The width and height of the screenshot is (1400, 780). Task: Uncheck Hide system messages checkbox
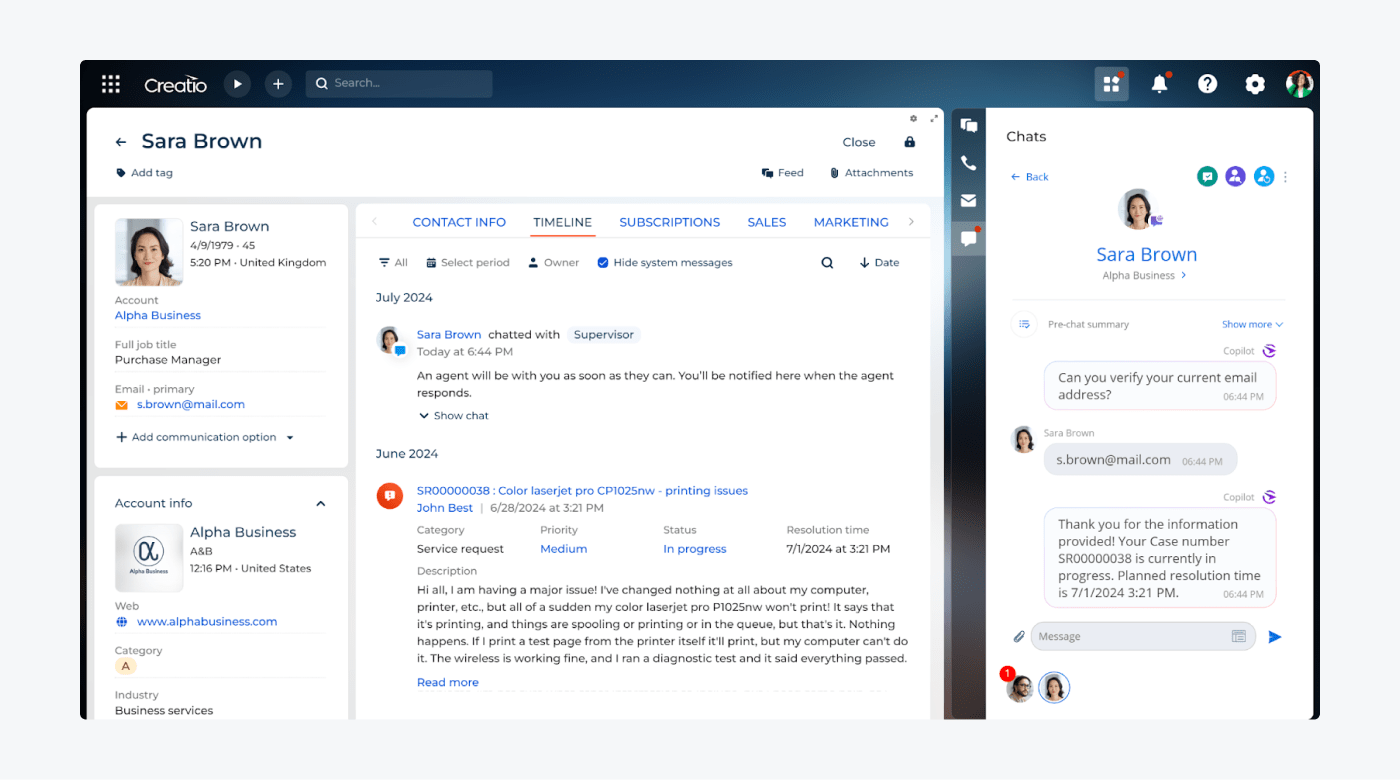point(603,263)
